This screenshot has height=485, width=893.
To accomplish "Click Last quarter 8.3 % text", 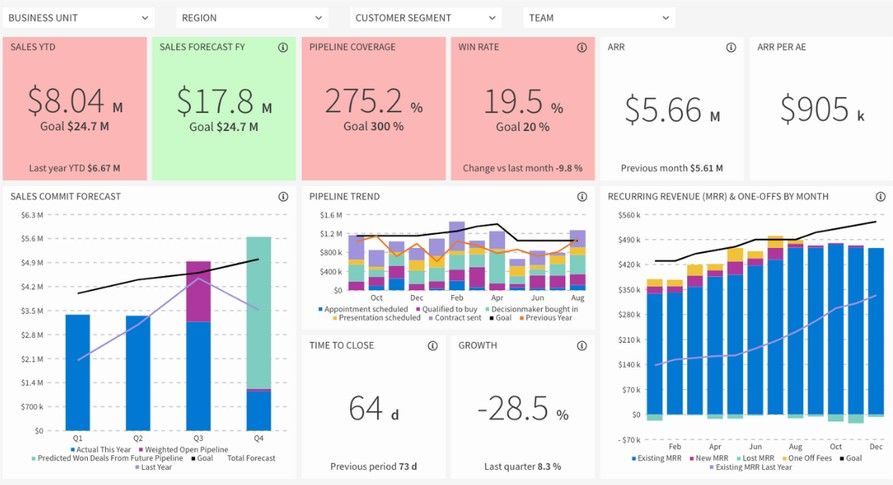I will pyautogui.click(x=523, y=466).
